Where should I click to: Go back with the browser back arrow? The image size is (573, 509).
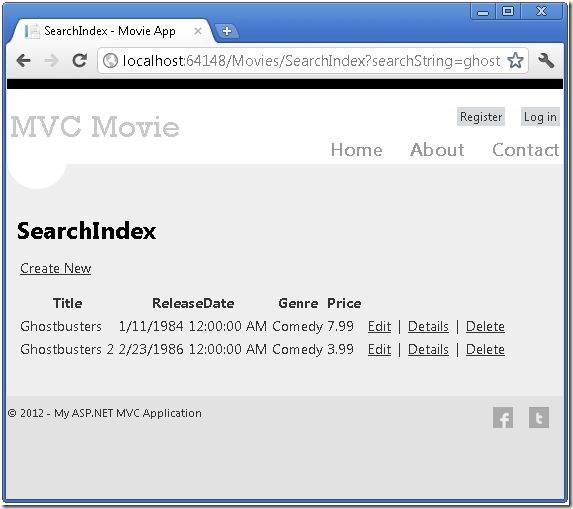tap(24, 60)
